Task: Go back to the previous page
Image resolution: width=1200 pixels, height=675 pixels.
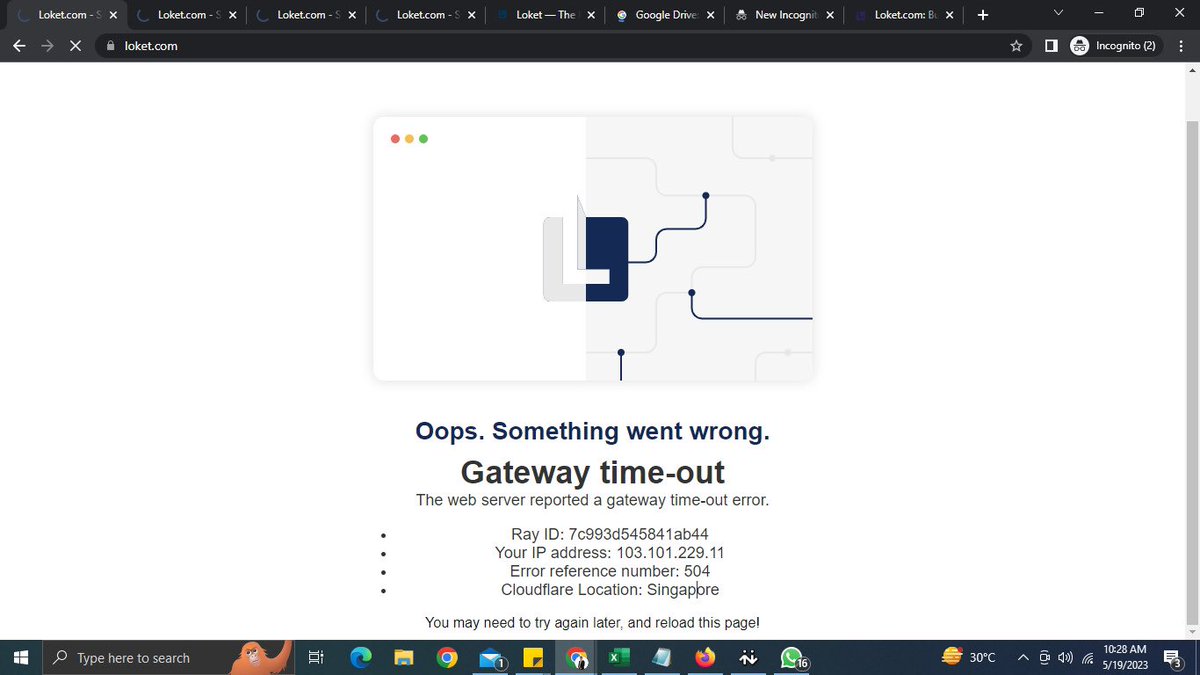Action: tap(19, 45)
